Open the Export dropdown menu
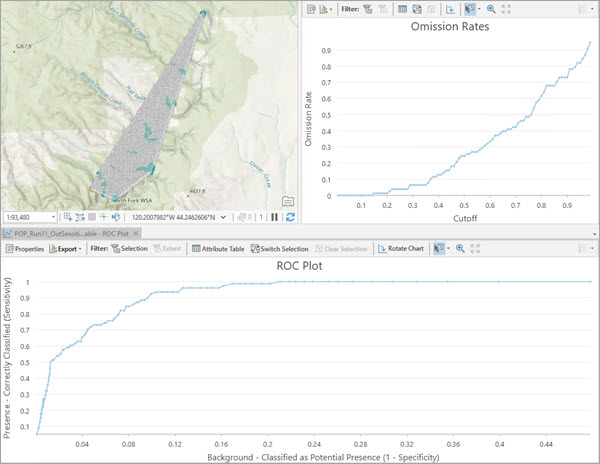Viewport: 600px width, 464px height. (x=67, y=248)
